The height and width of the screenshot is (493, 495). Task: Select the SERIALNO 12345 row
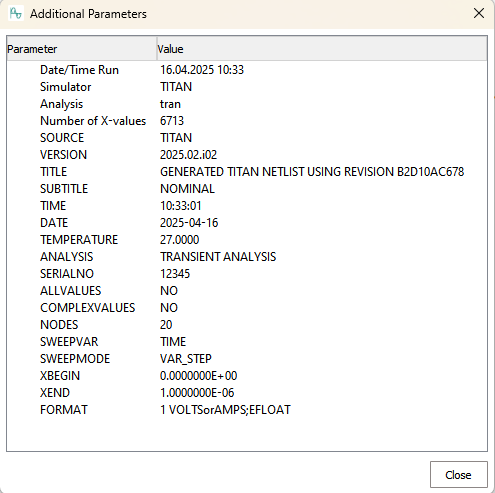click(247, 274)
